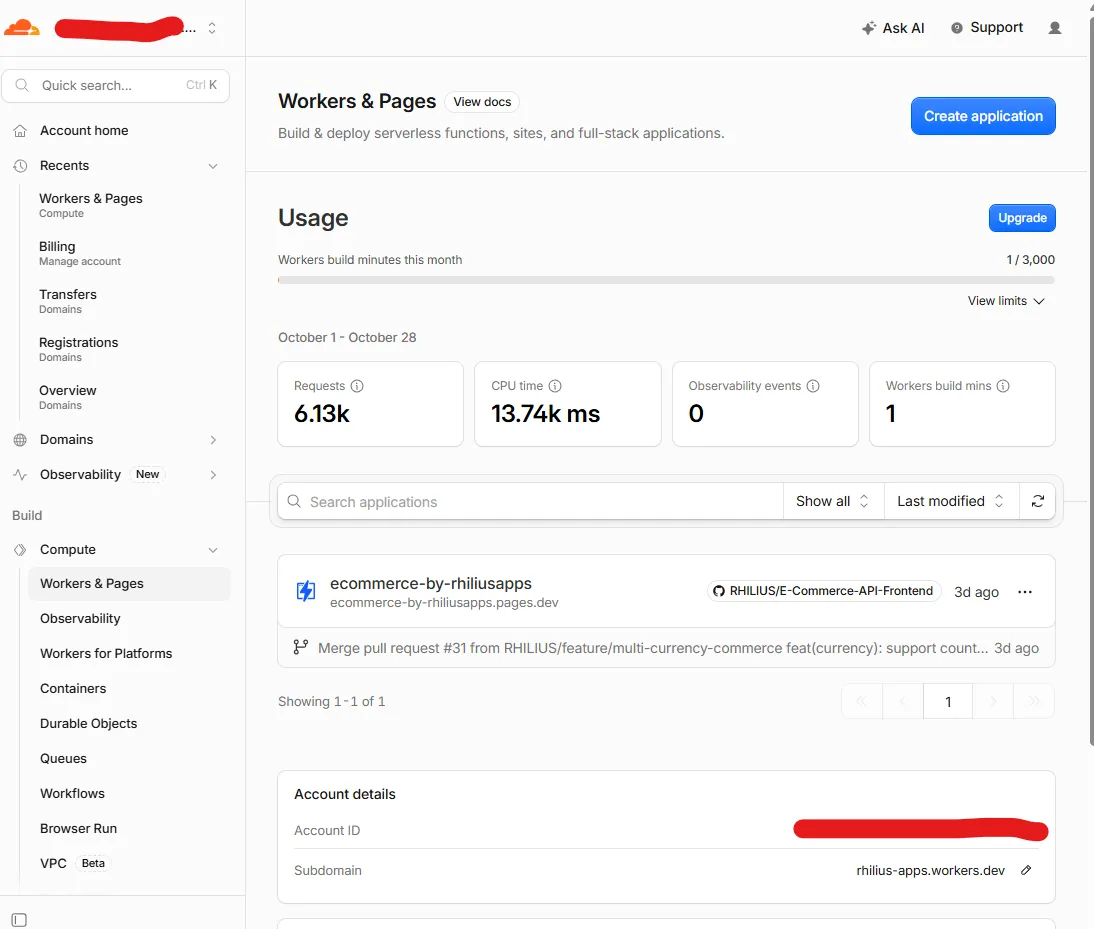Open Queues page
The height and width of the screenshot is (929, 1094).
(63, 758)
